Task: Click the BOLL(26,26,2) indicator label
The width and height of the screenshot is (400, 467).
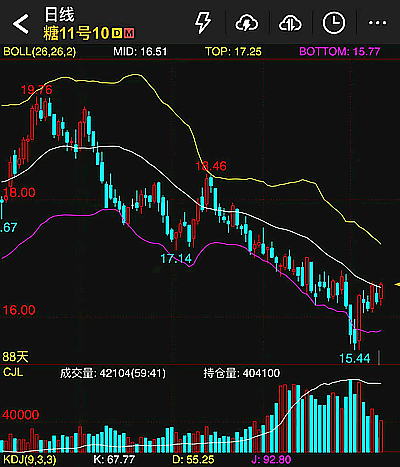Action: tap(40, 52)
